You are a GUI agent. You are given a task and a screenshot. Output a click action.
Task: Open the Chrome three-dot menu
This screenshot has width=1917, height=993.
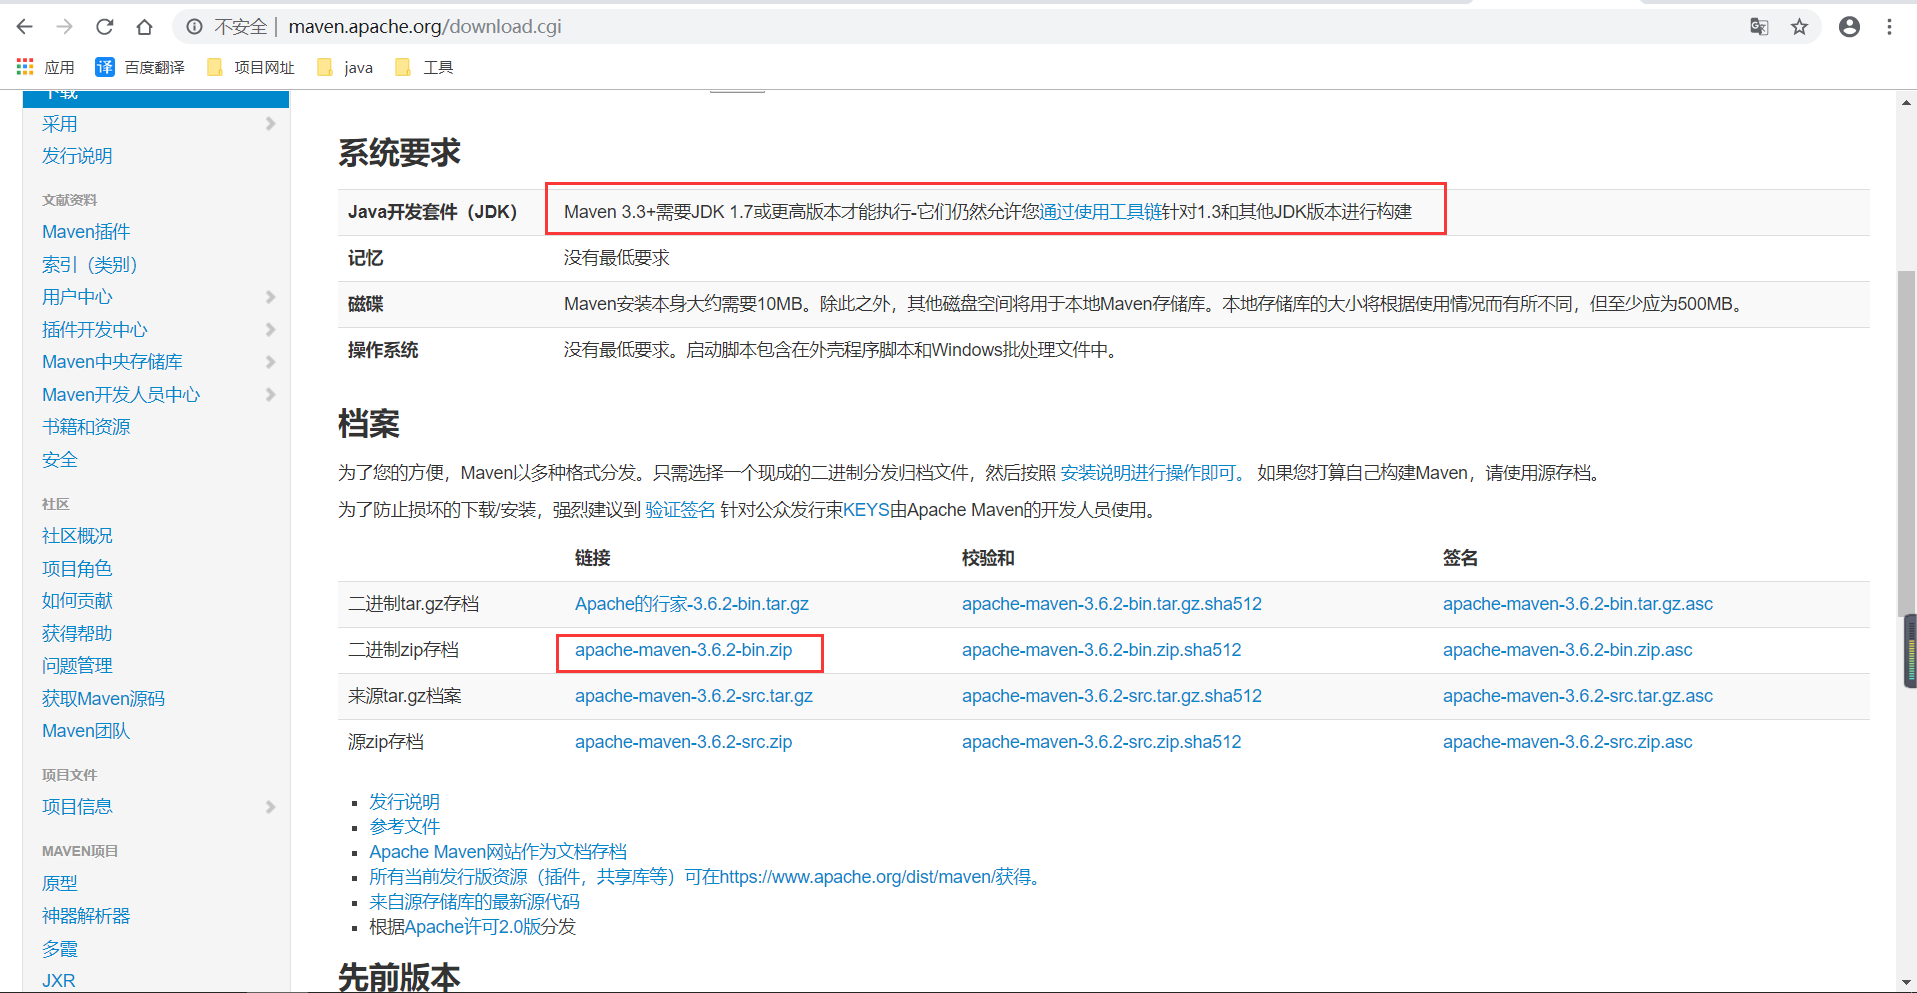pyautogui.click(x=1889, y=27)
